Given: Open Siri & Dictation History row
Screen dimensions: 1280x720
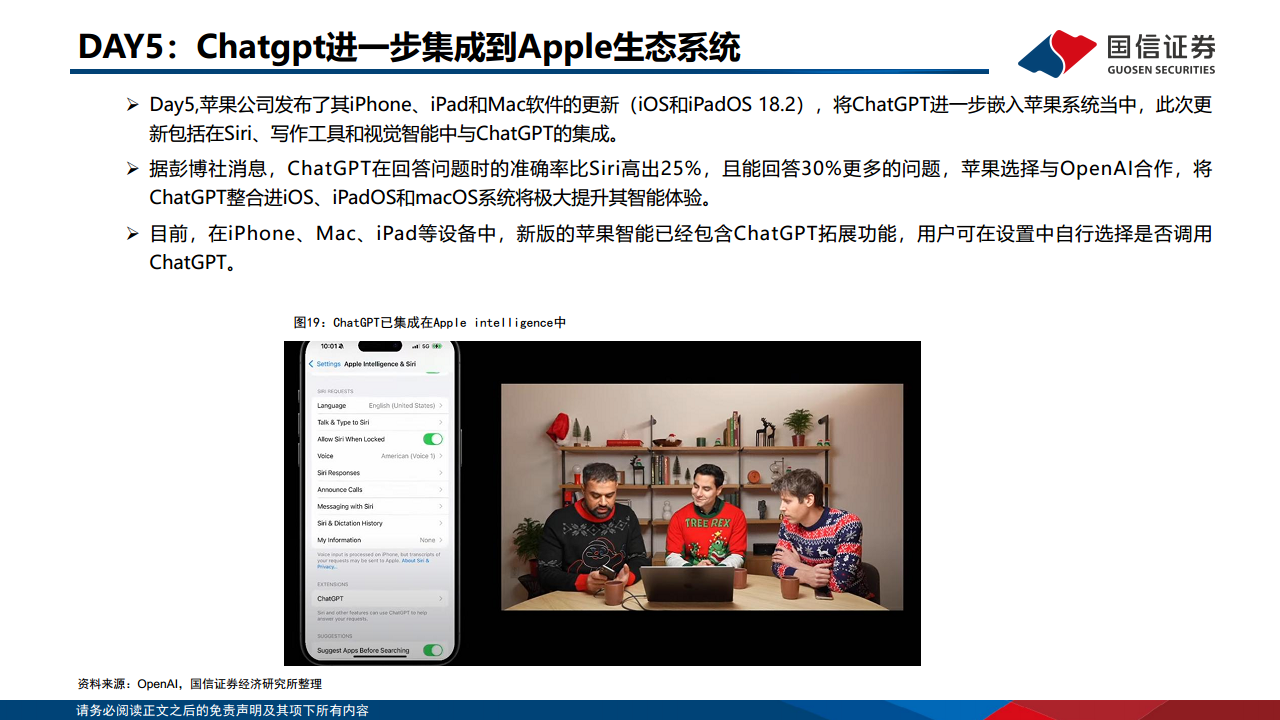Looking at the screenshot, I should pos(379,523).
